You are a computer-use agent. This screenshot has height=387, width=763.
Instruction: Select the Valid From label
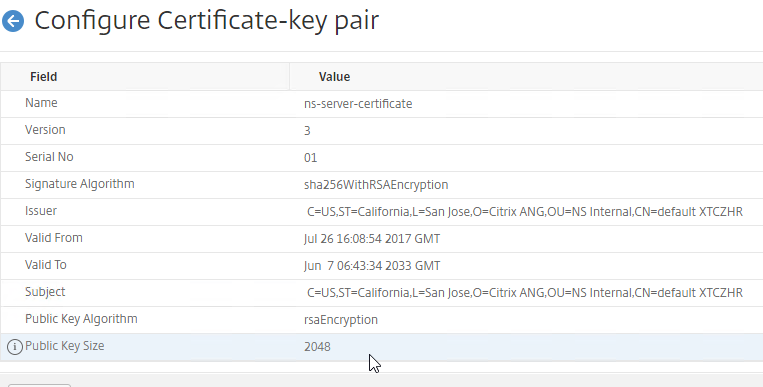click(54, 238)
